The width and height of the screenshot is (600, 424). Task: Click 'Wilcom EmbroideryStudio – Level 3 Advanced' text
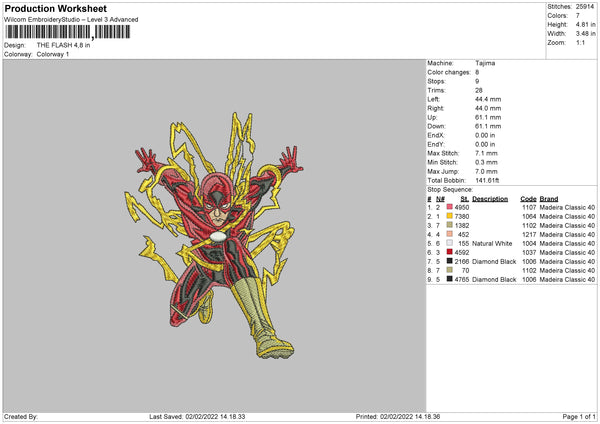[71, 20]
